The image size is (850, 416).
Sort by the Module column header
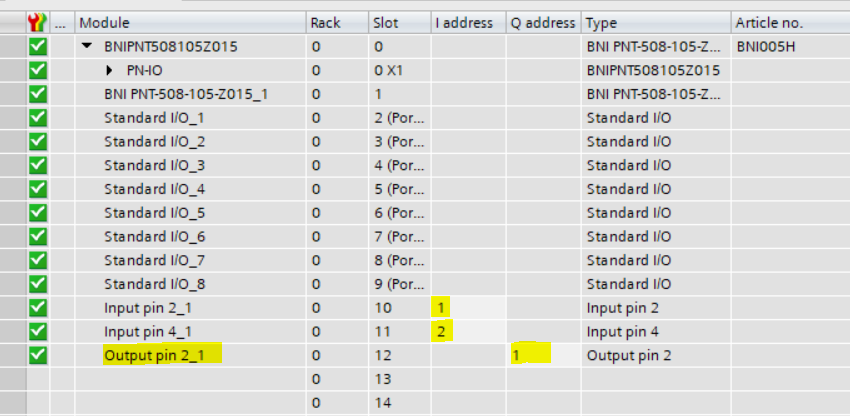(x=190, y=22)
